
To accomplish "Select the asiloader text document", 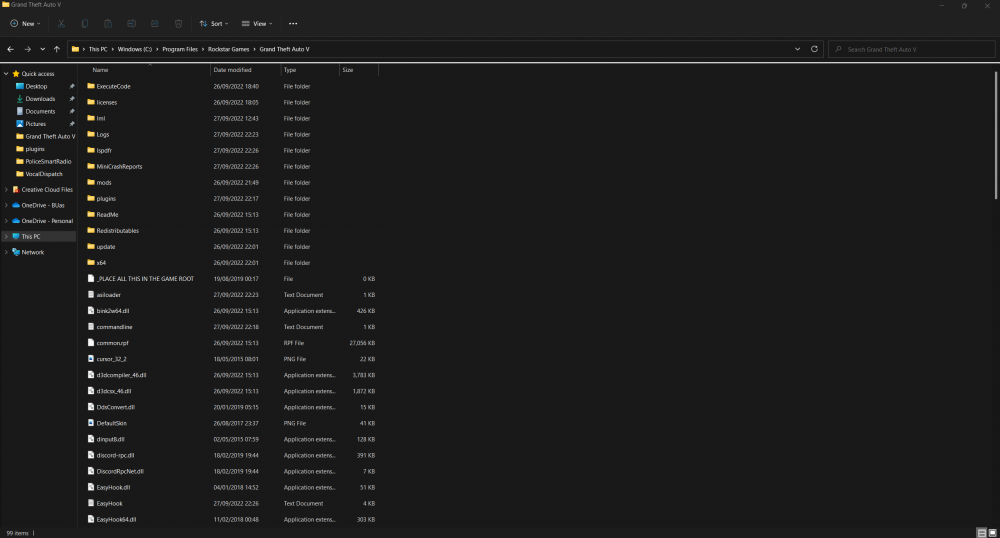I will (108, 294).
